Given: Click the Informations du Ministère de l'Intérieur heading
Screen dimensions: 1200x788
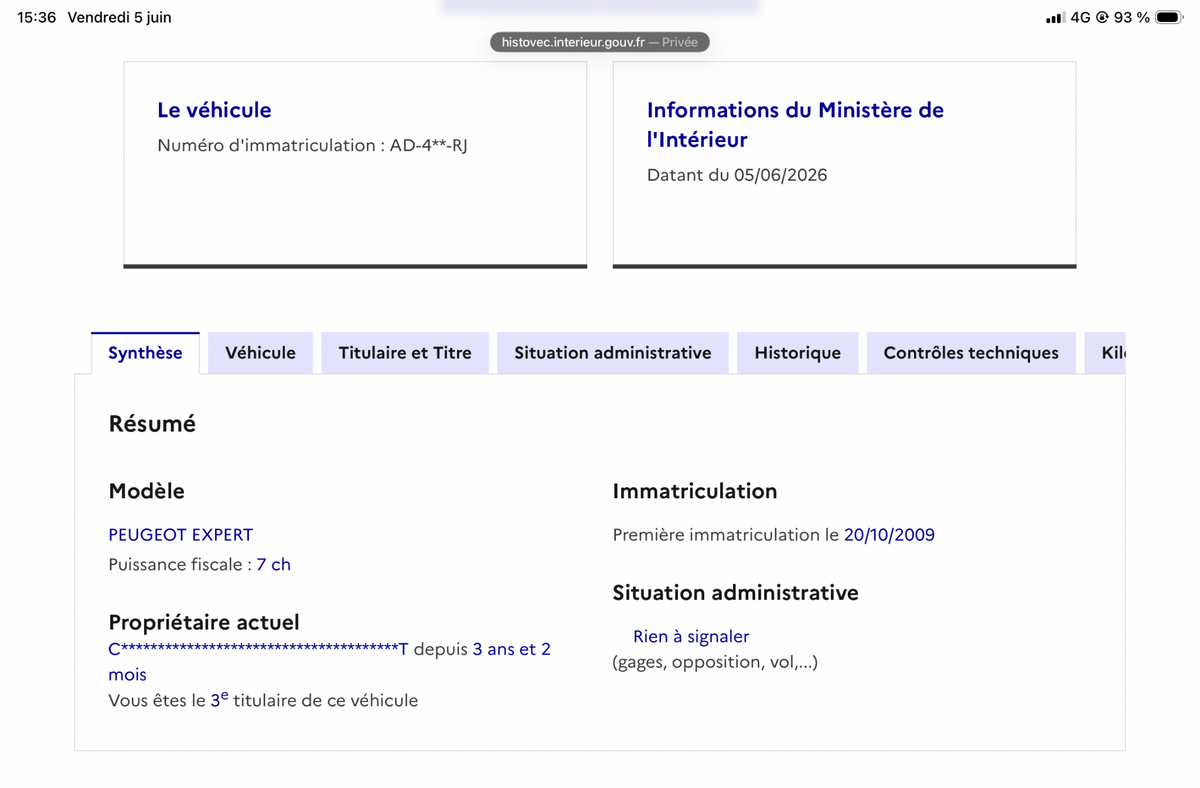Looking at the screenshot, I should [795, 125].
